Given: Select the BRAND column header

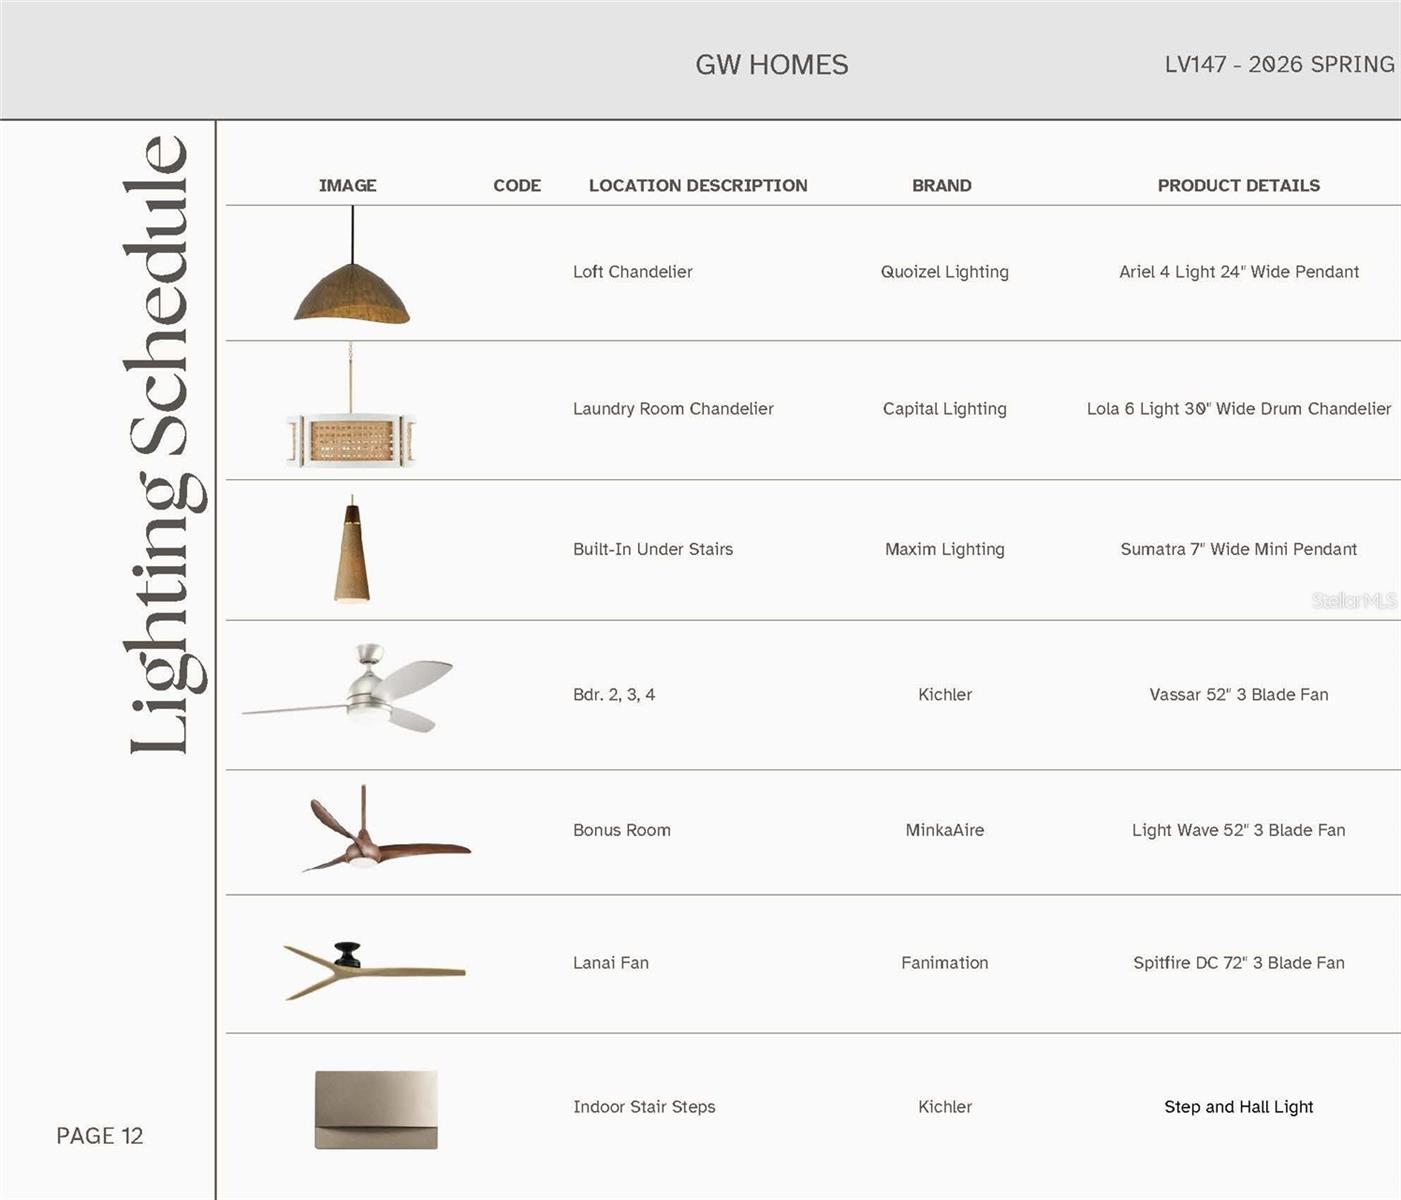Looking at the screenshot, I should tap(941, 186).
